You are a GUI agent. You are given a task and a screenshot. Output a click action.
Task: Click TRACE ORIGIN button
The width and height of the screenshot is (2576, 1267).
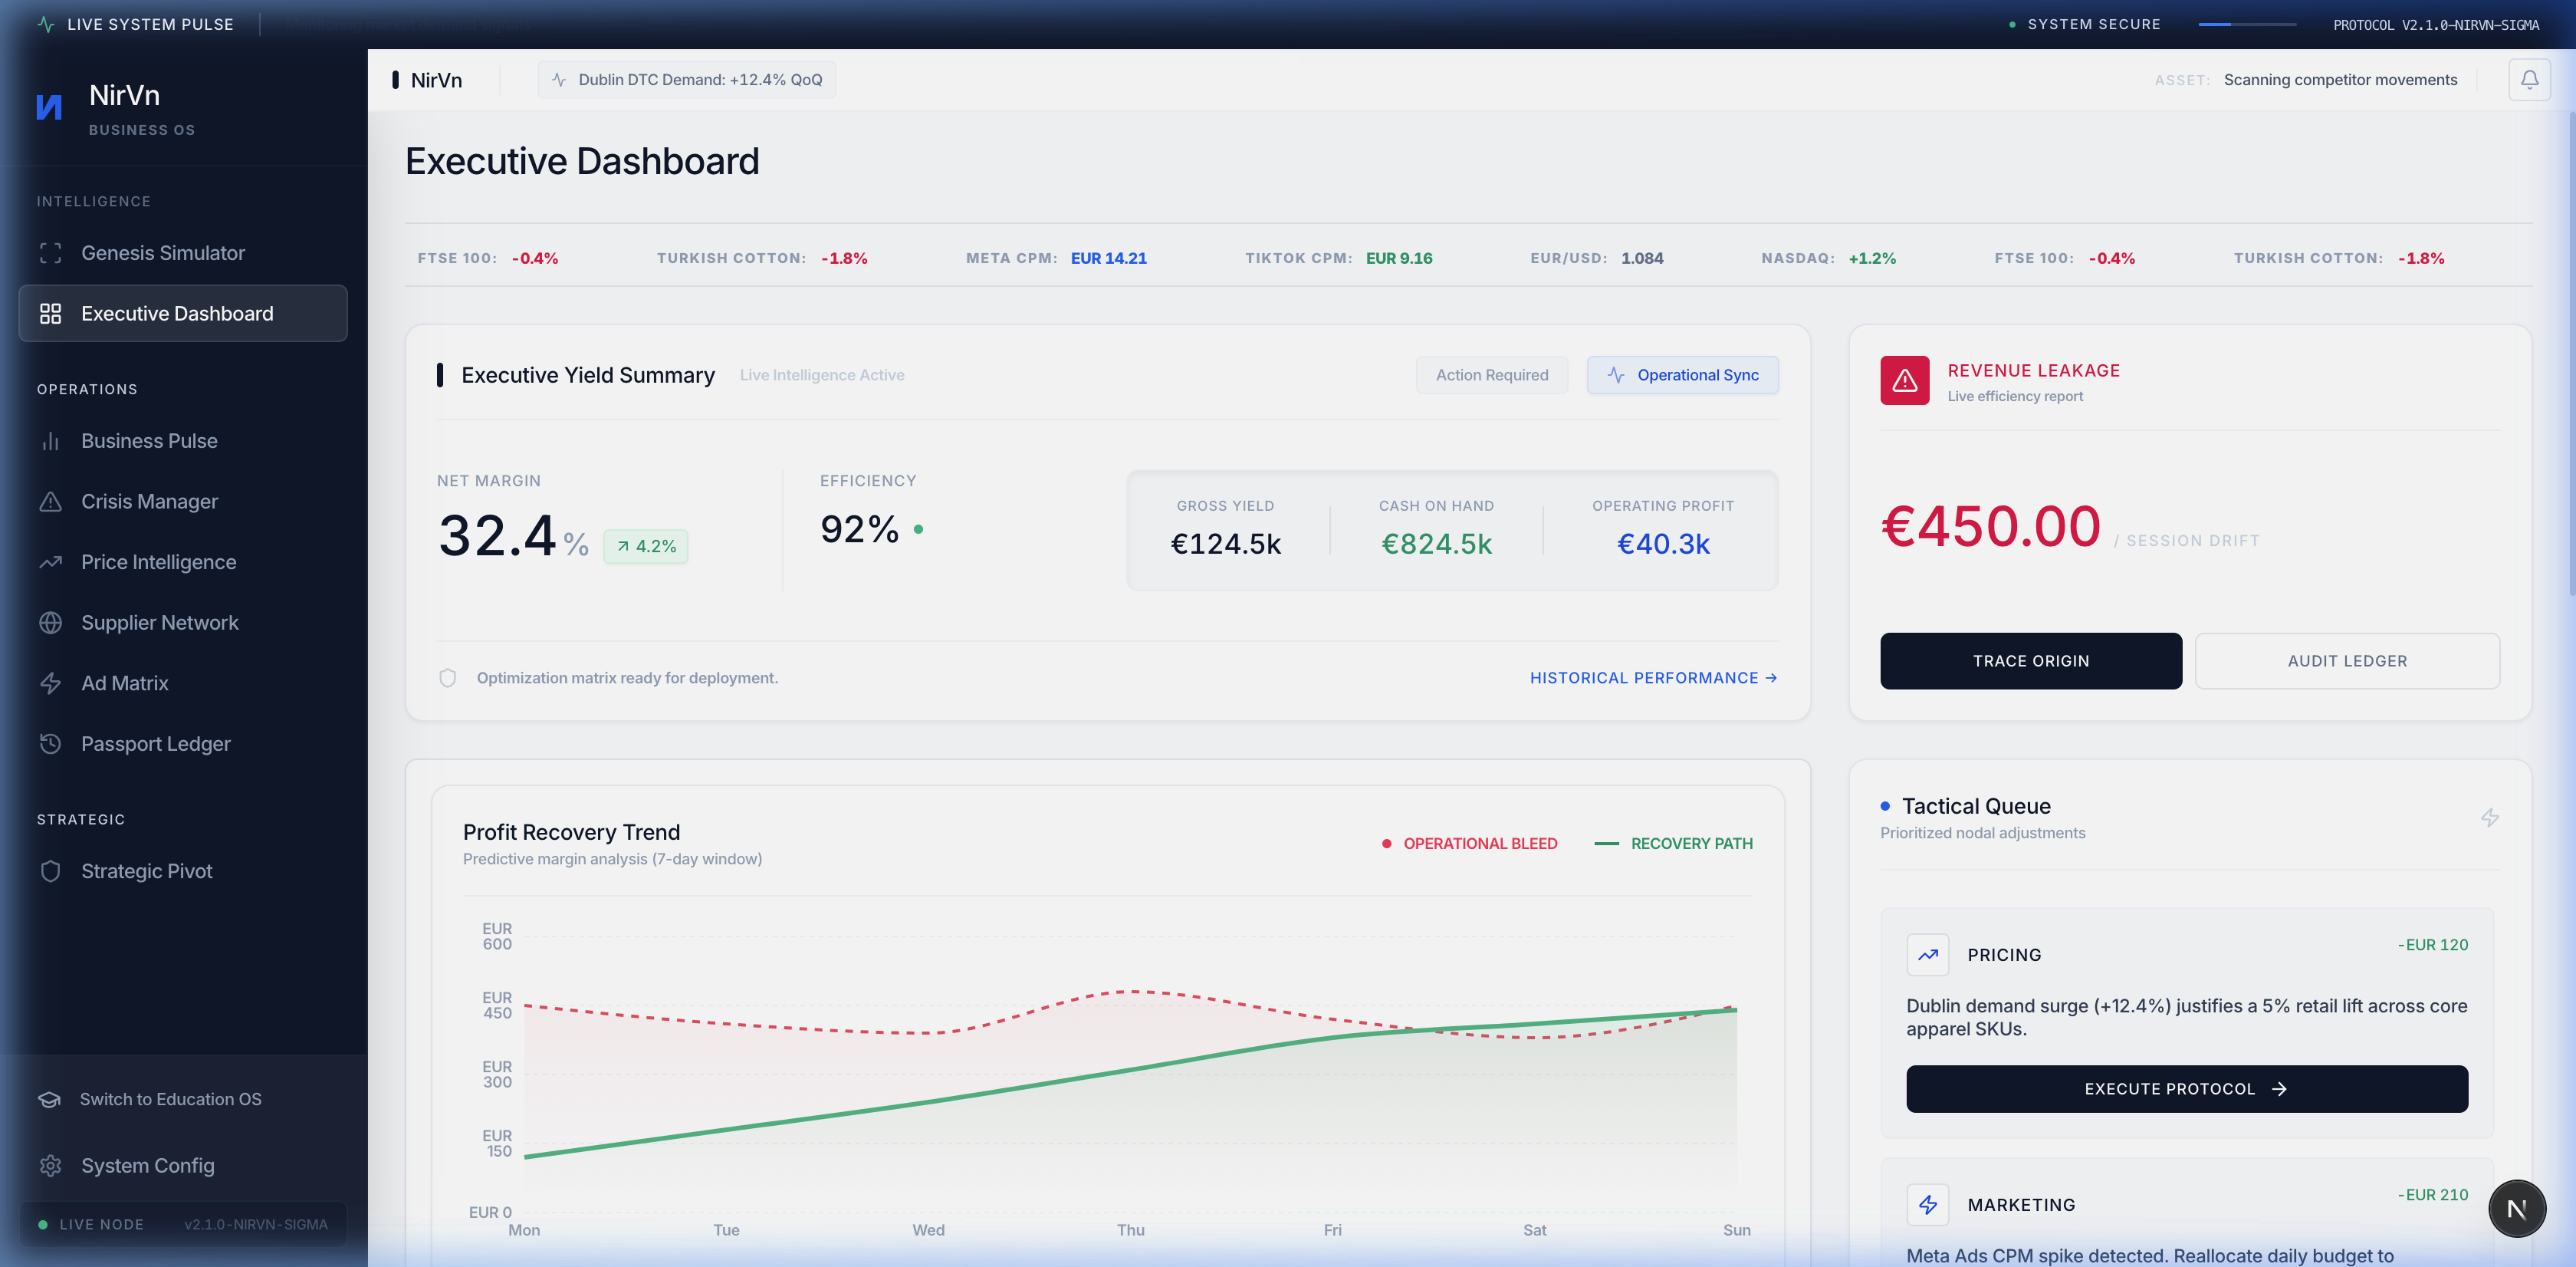2031,661
